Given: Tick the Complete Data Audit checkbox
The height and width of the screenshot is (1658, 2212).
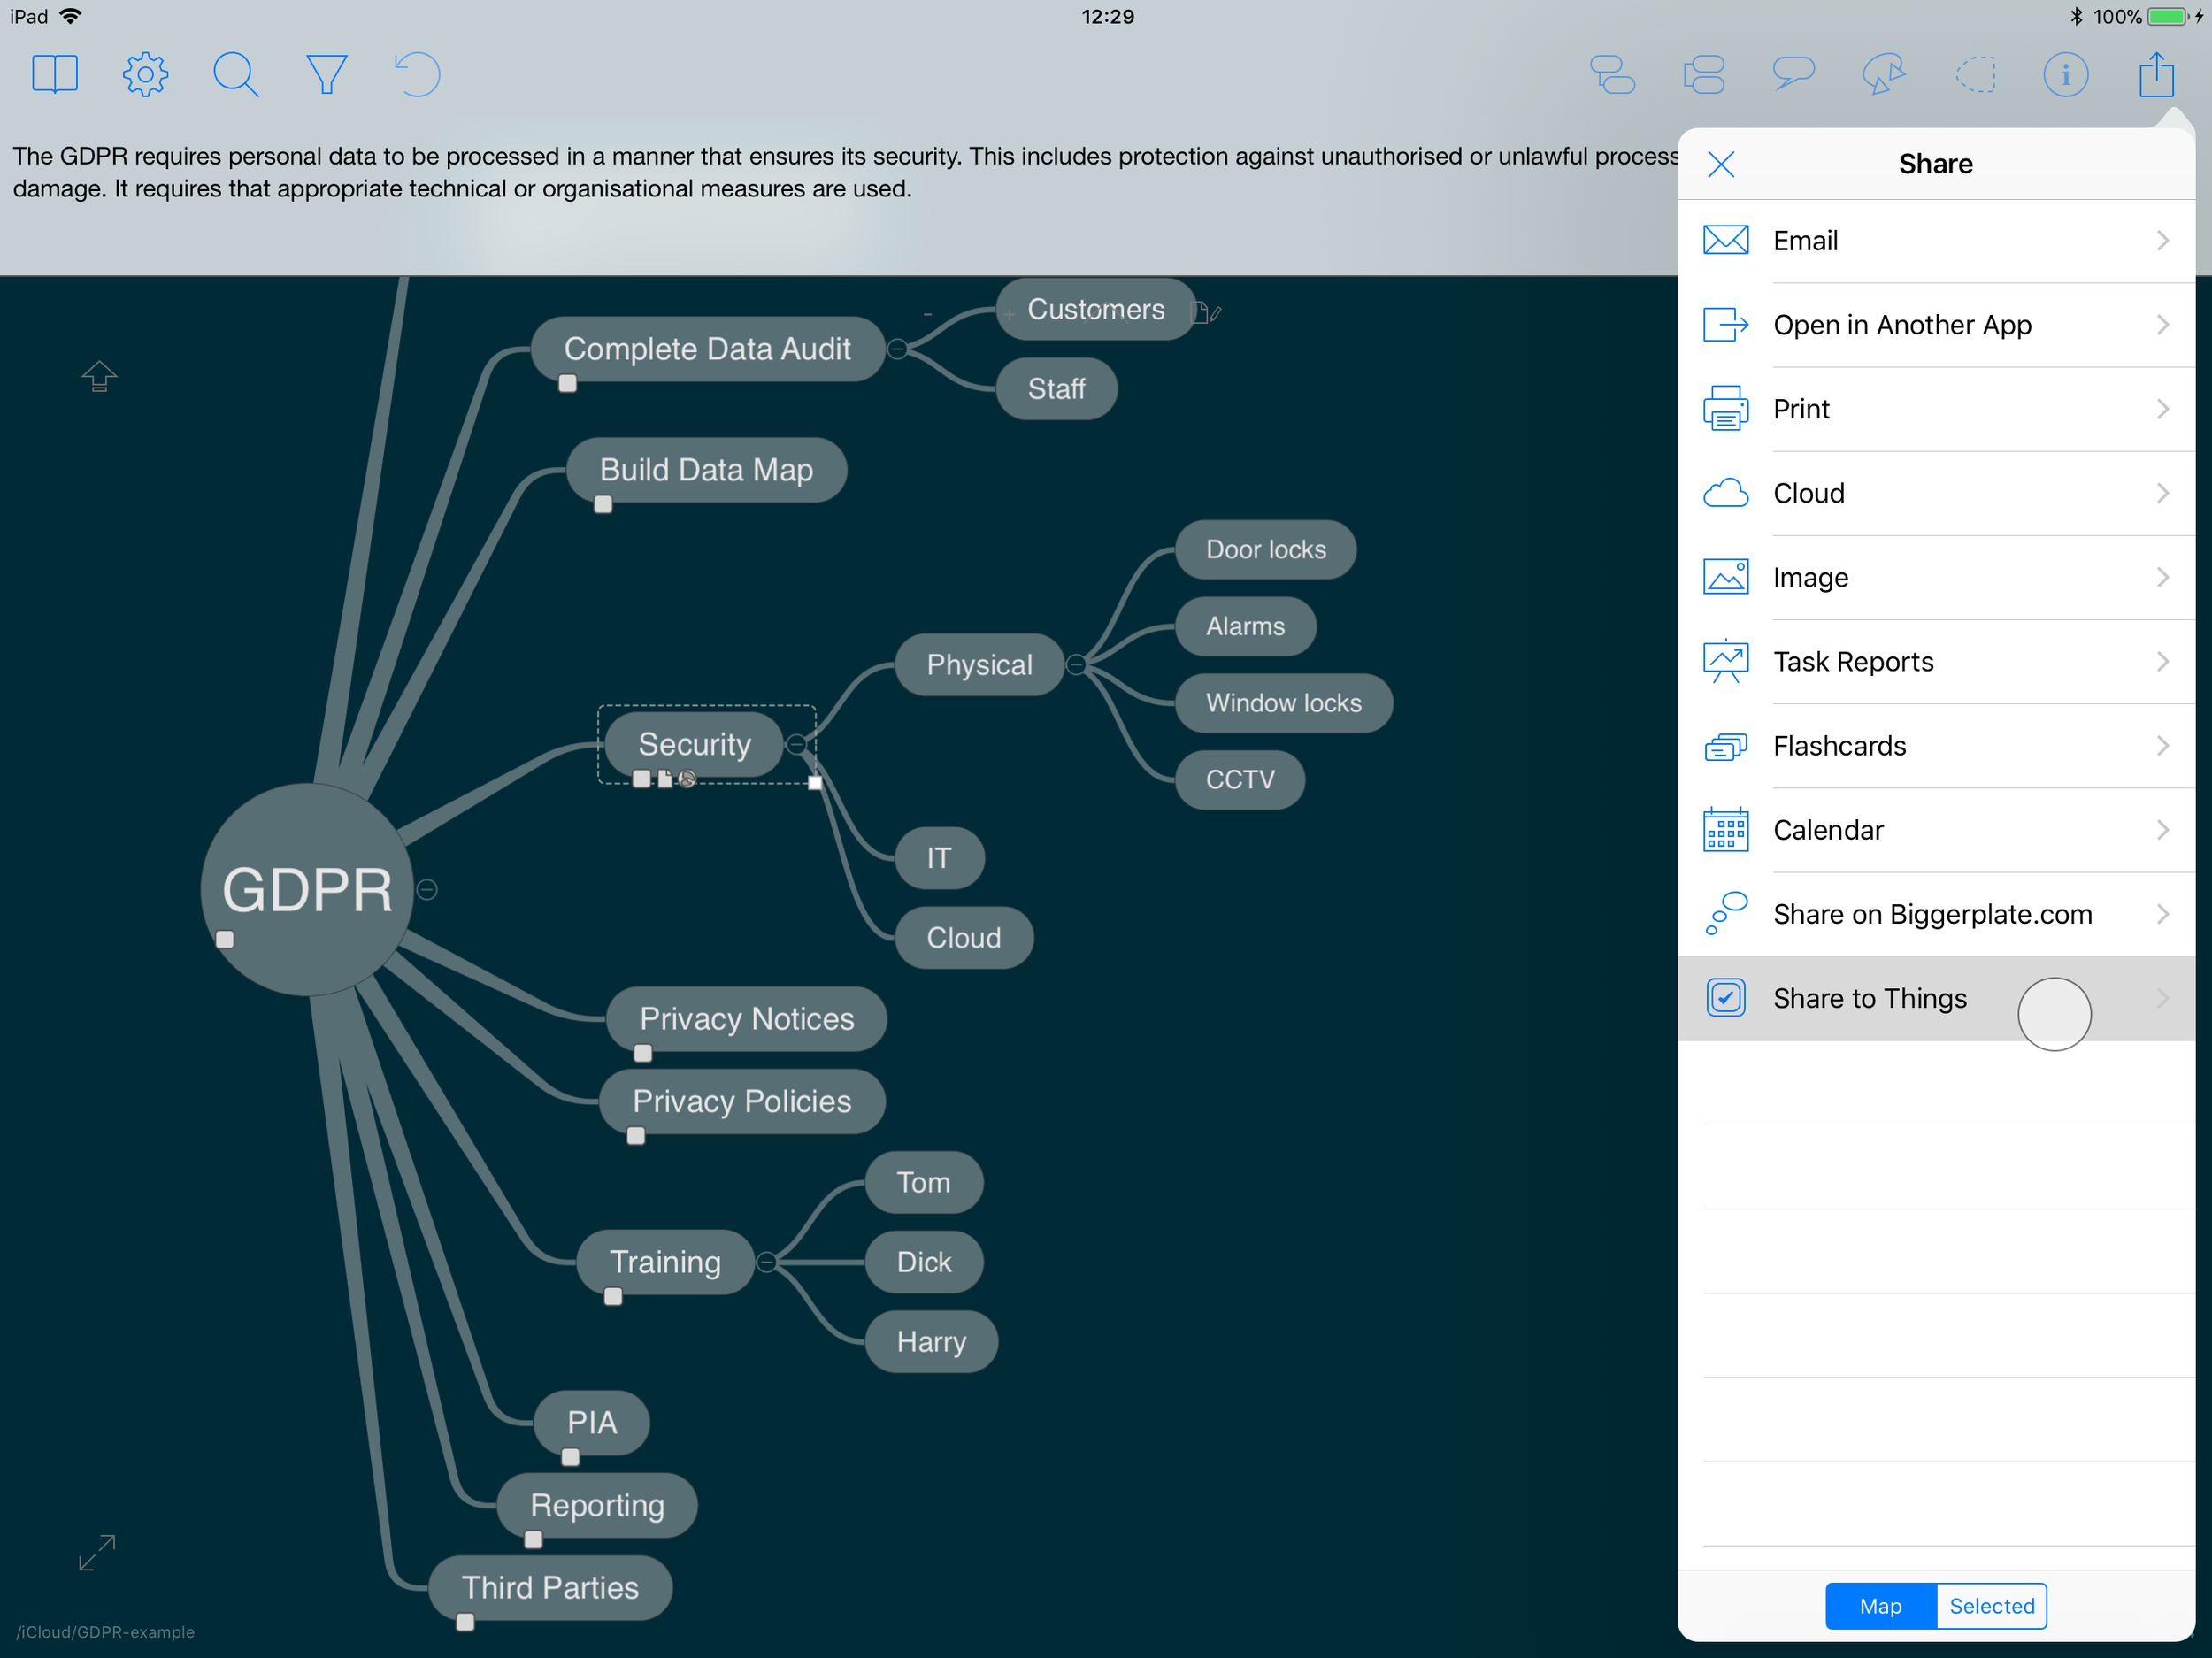Looking at the screenshot, I should point(568,384).
